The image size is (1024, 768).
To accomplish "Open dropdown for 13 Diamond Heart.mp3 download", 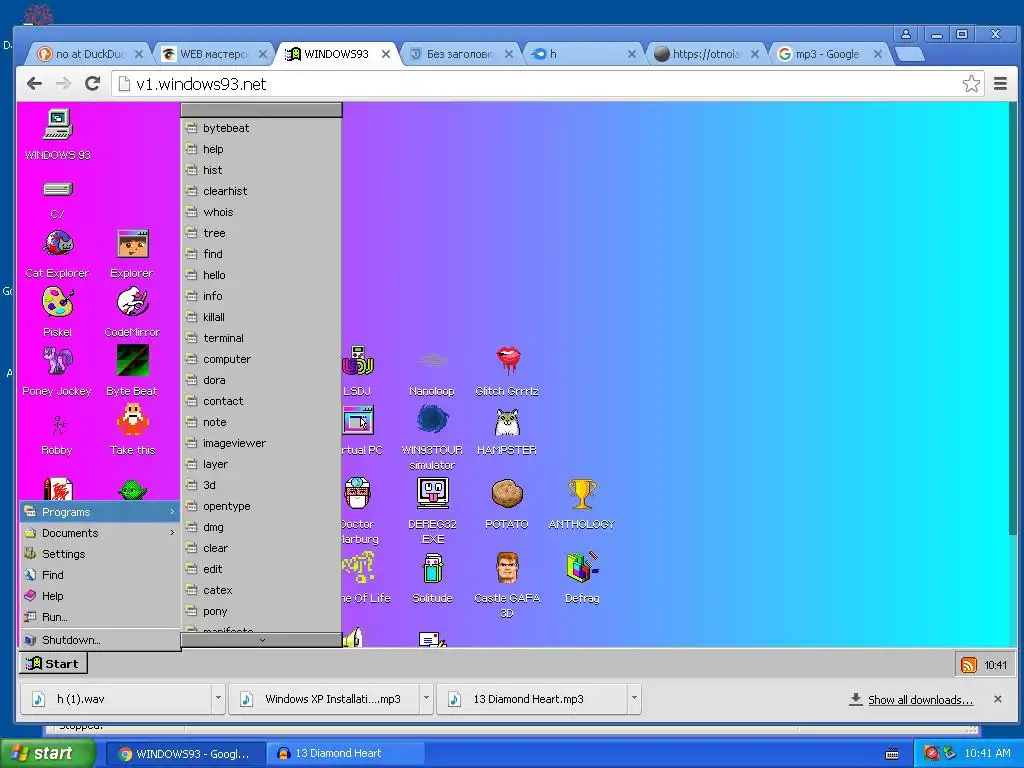I will [x=634, y=699].
